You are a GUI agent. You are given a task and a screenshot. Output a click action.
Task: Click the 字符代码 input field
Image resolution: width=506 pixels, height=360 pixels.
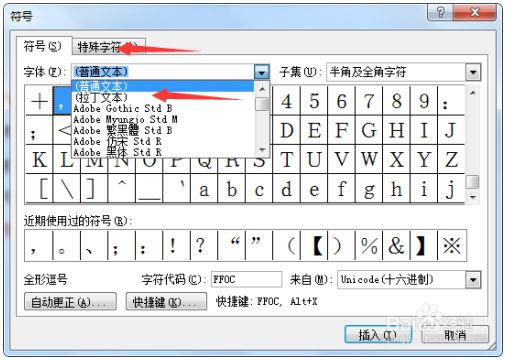click(246, 279)
